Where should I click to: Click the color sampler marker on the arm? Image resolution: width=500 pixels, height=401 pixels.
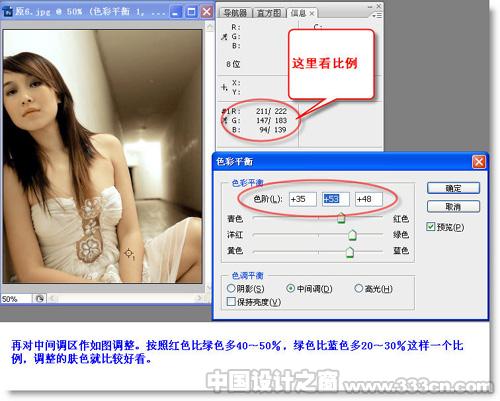[129, 254]
